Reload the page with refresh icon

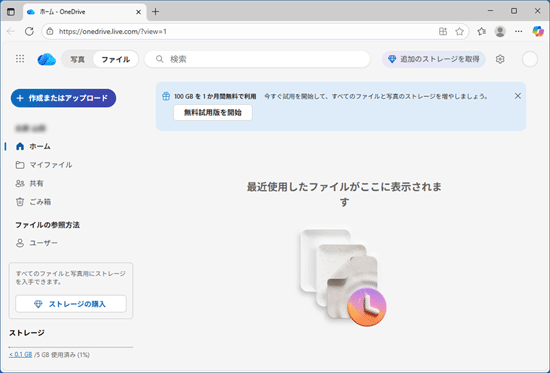(x=29, y=31)
